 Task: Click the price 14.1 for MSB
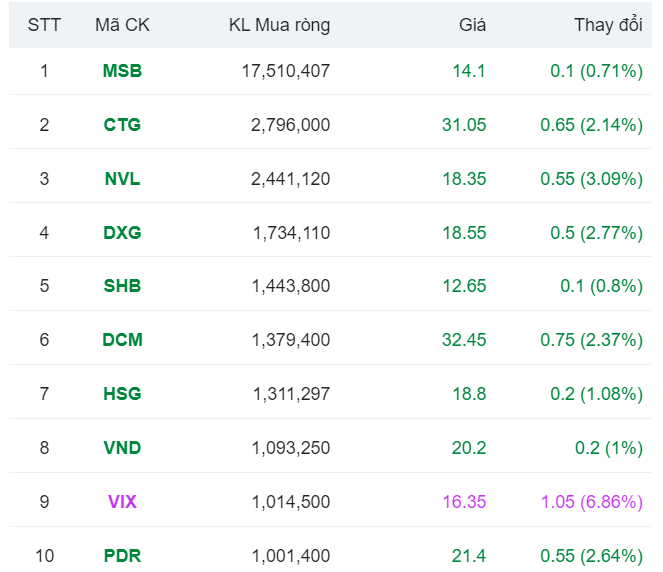[x=469, y=71]
